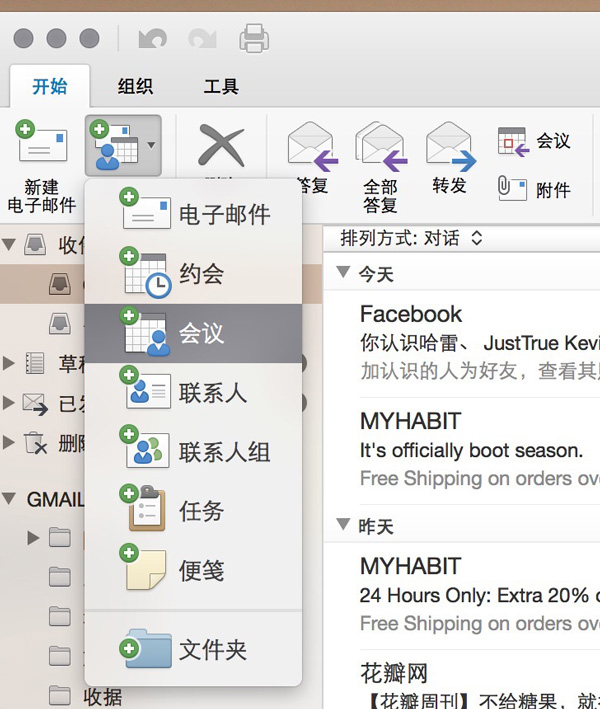Click the 附件 attachment button

coord(534,189)
